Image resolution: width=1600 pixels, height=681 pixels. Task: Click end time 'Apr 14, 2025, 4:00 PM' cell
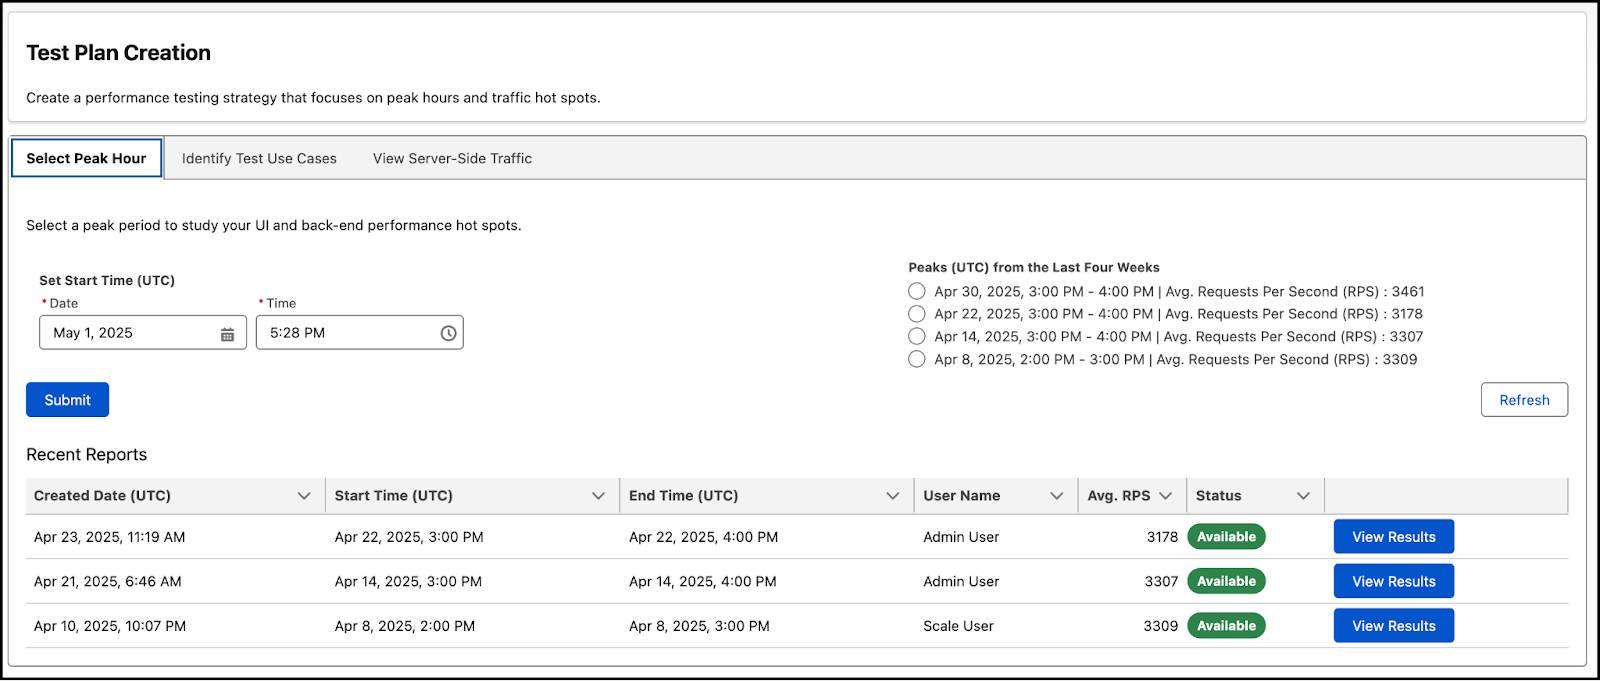point(702,581)
